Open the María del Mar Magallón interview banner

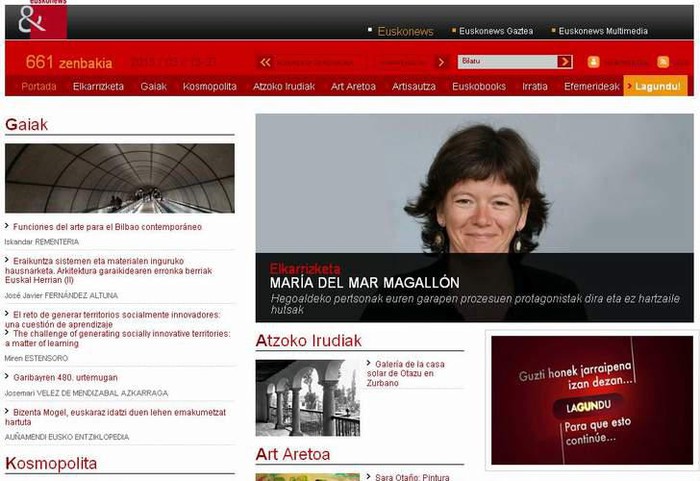(x=475, y=218)
